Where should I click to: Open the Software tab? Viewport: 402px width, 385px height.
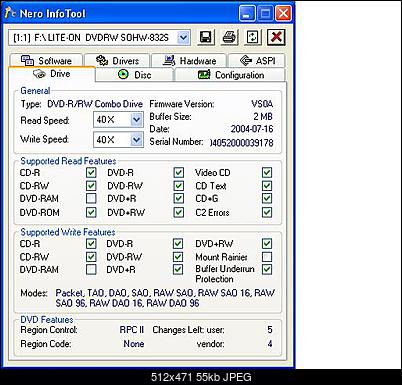point(46,61)
